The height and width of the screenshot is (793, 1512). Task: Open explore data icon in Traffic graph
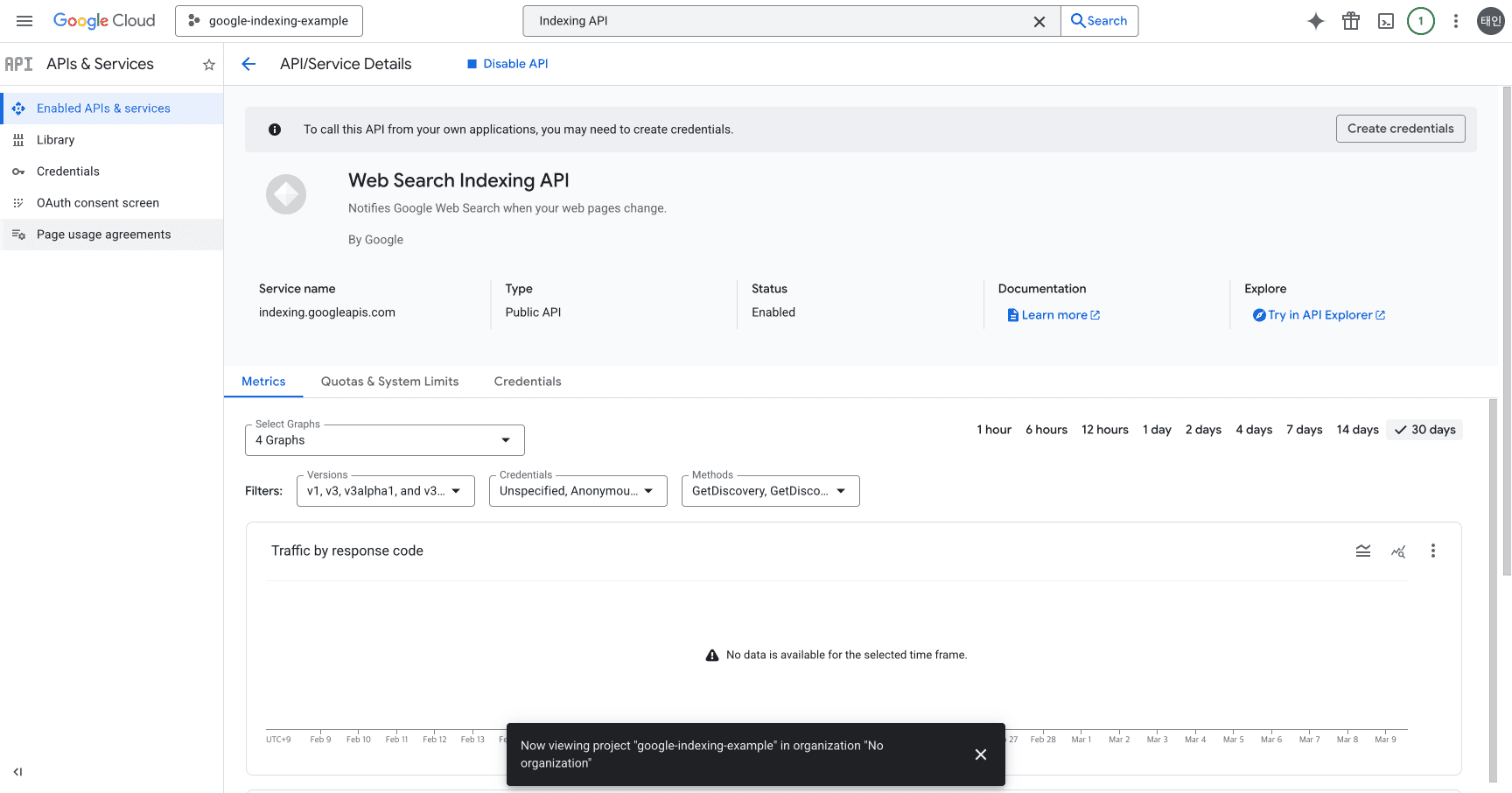pyautogui.click(x=1398, y=551)
